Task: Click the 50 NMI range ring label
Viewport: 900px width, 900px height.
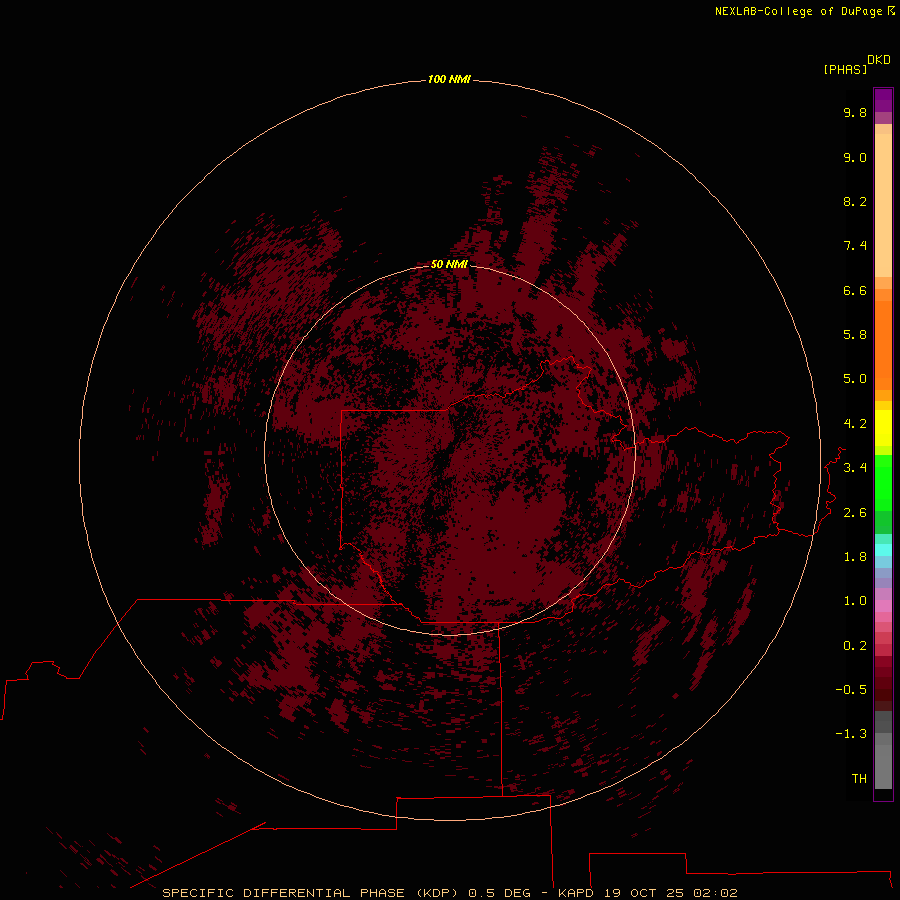Action: pos(449,264)
